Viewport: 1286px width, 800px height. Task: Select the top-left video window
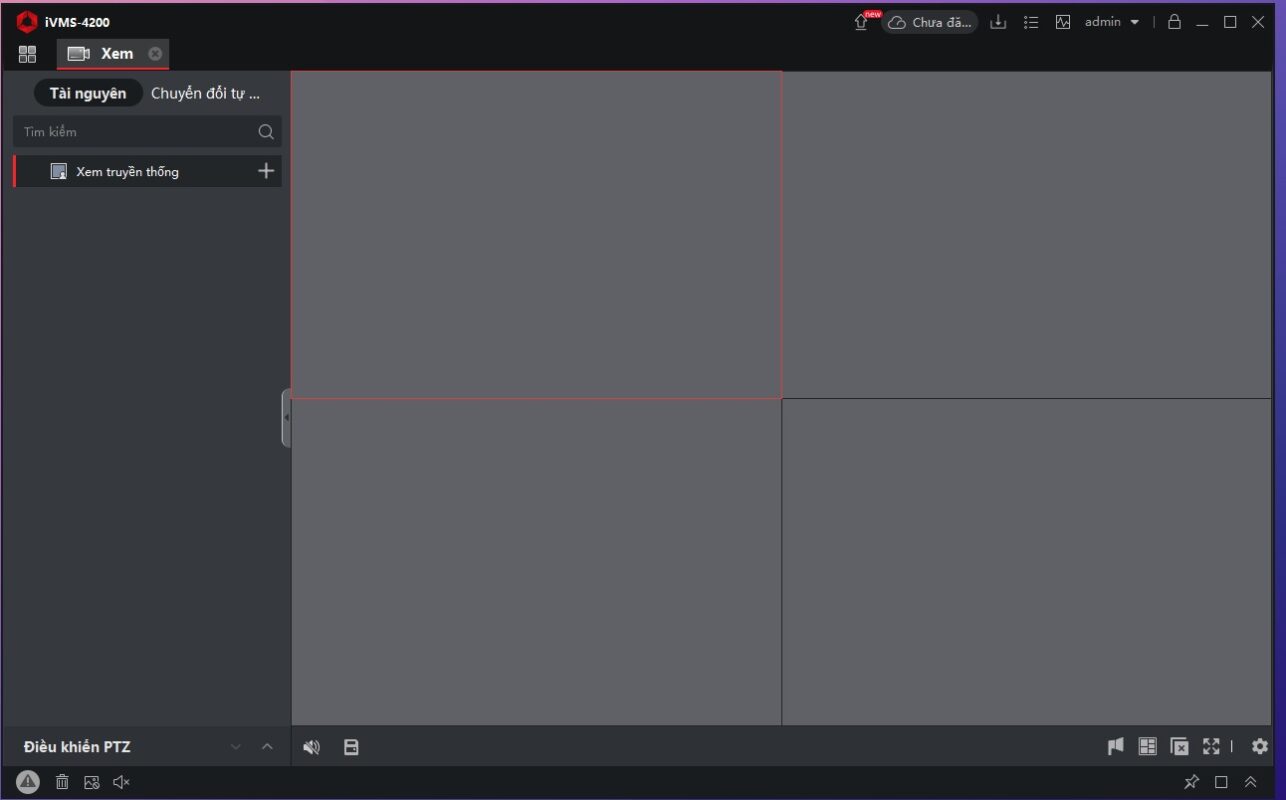coord(536,234)
